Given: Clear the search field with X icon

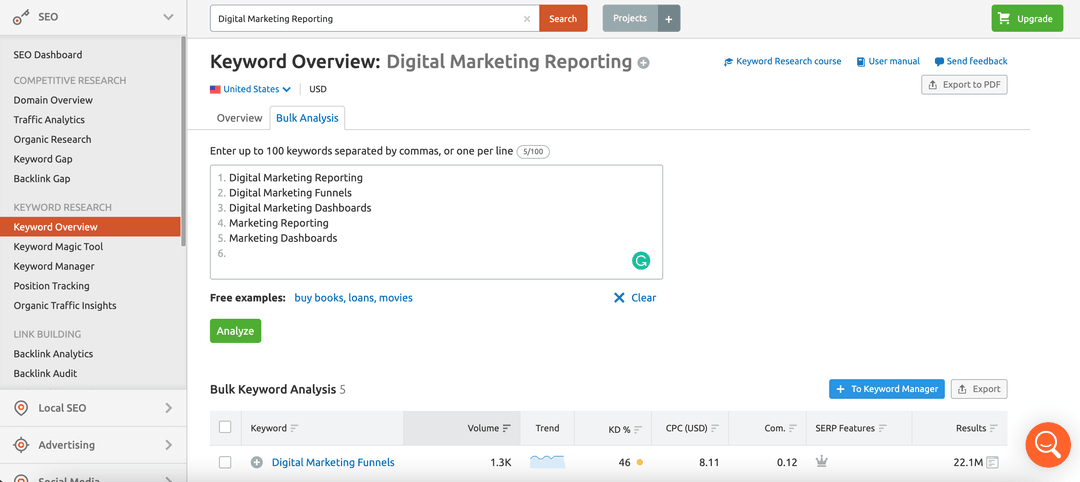Looking at the screenshot, I should [527, 19].
